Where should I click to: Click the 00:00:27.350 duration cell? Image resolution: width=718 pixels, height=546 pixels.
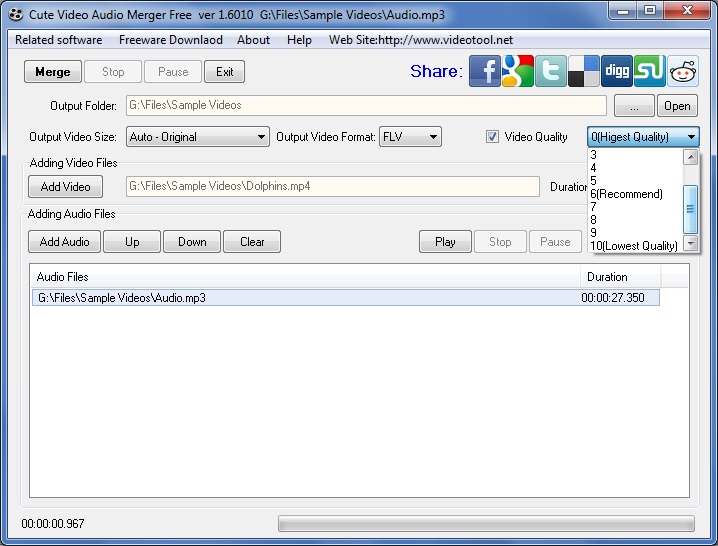pos(613,298)
